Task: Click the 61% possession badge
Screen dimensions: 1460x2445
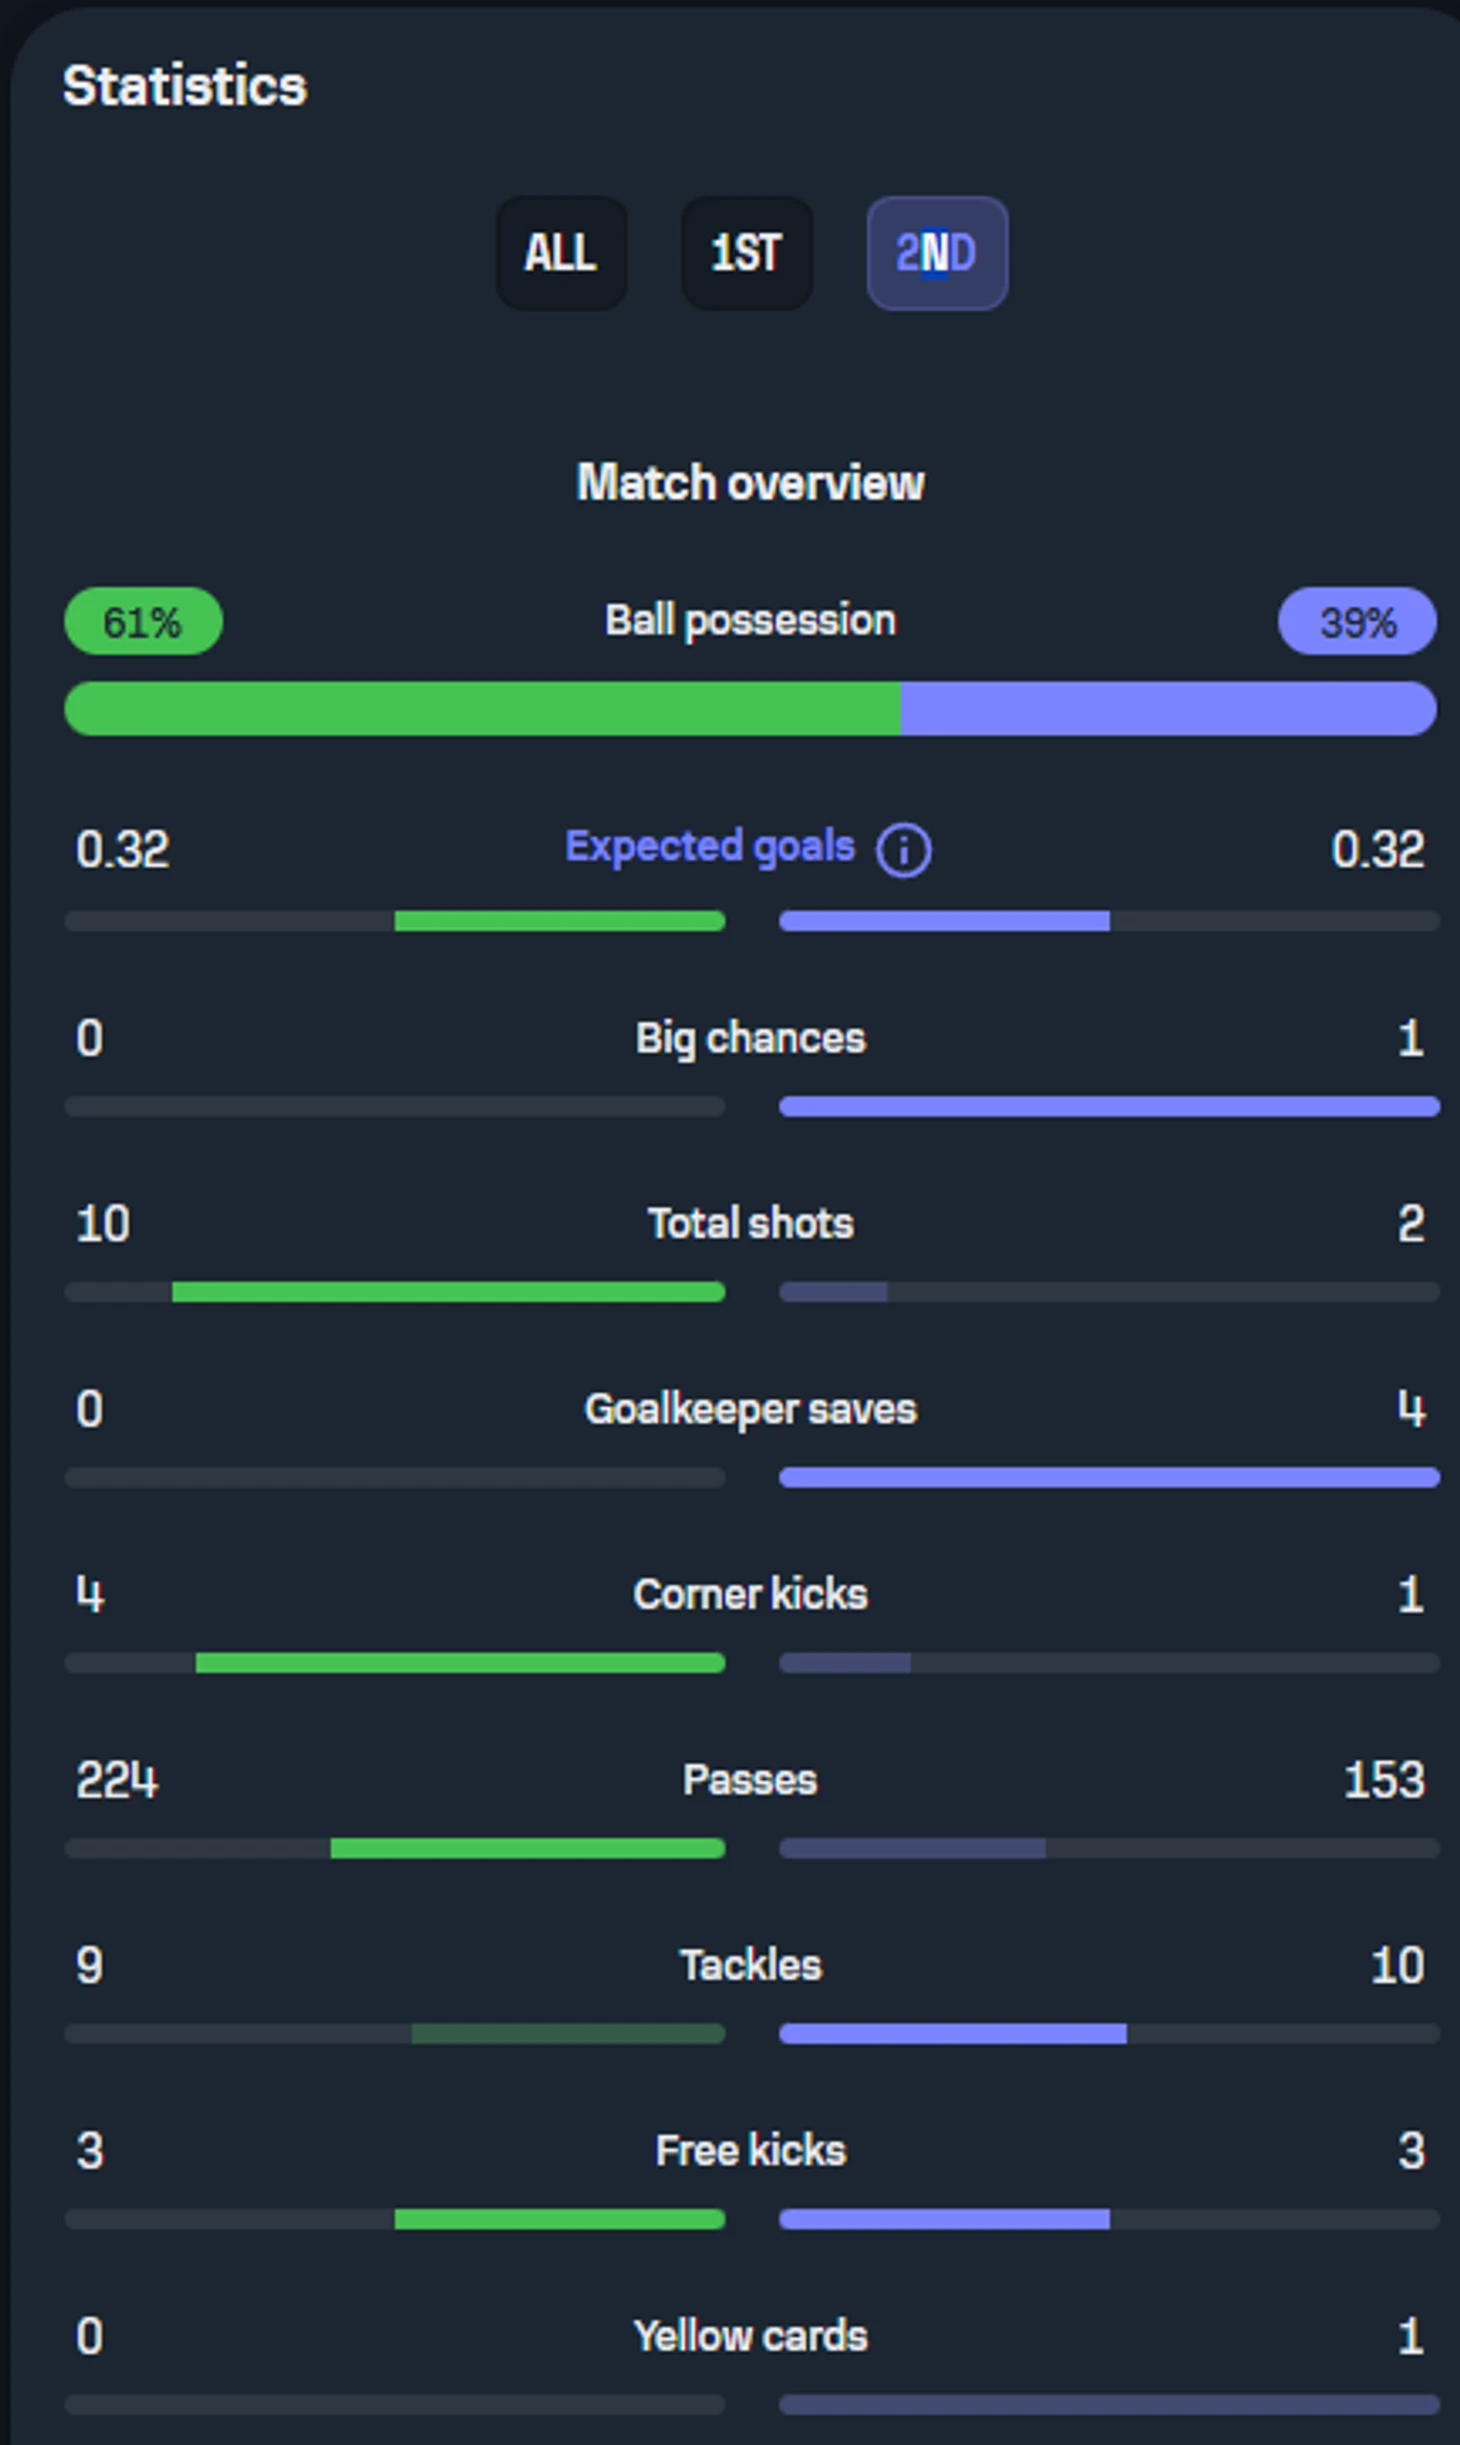Action: coord(143,622)
